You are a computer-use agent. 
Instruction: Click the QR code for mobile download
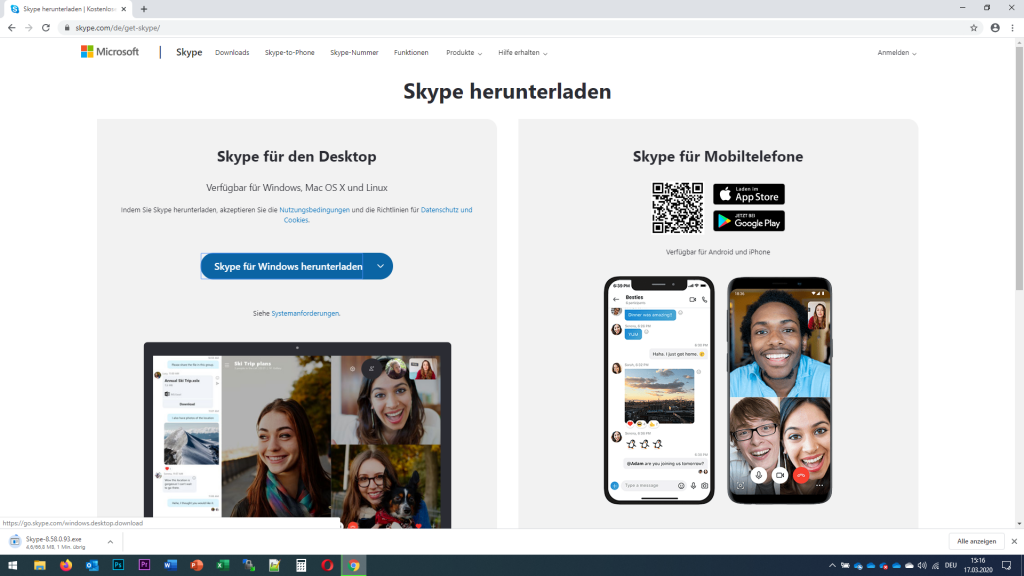coord(678,208)
